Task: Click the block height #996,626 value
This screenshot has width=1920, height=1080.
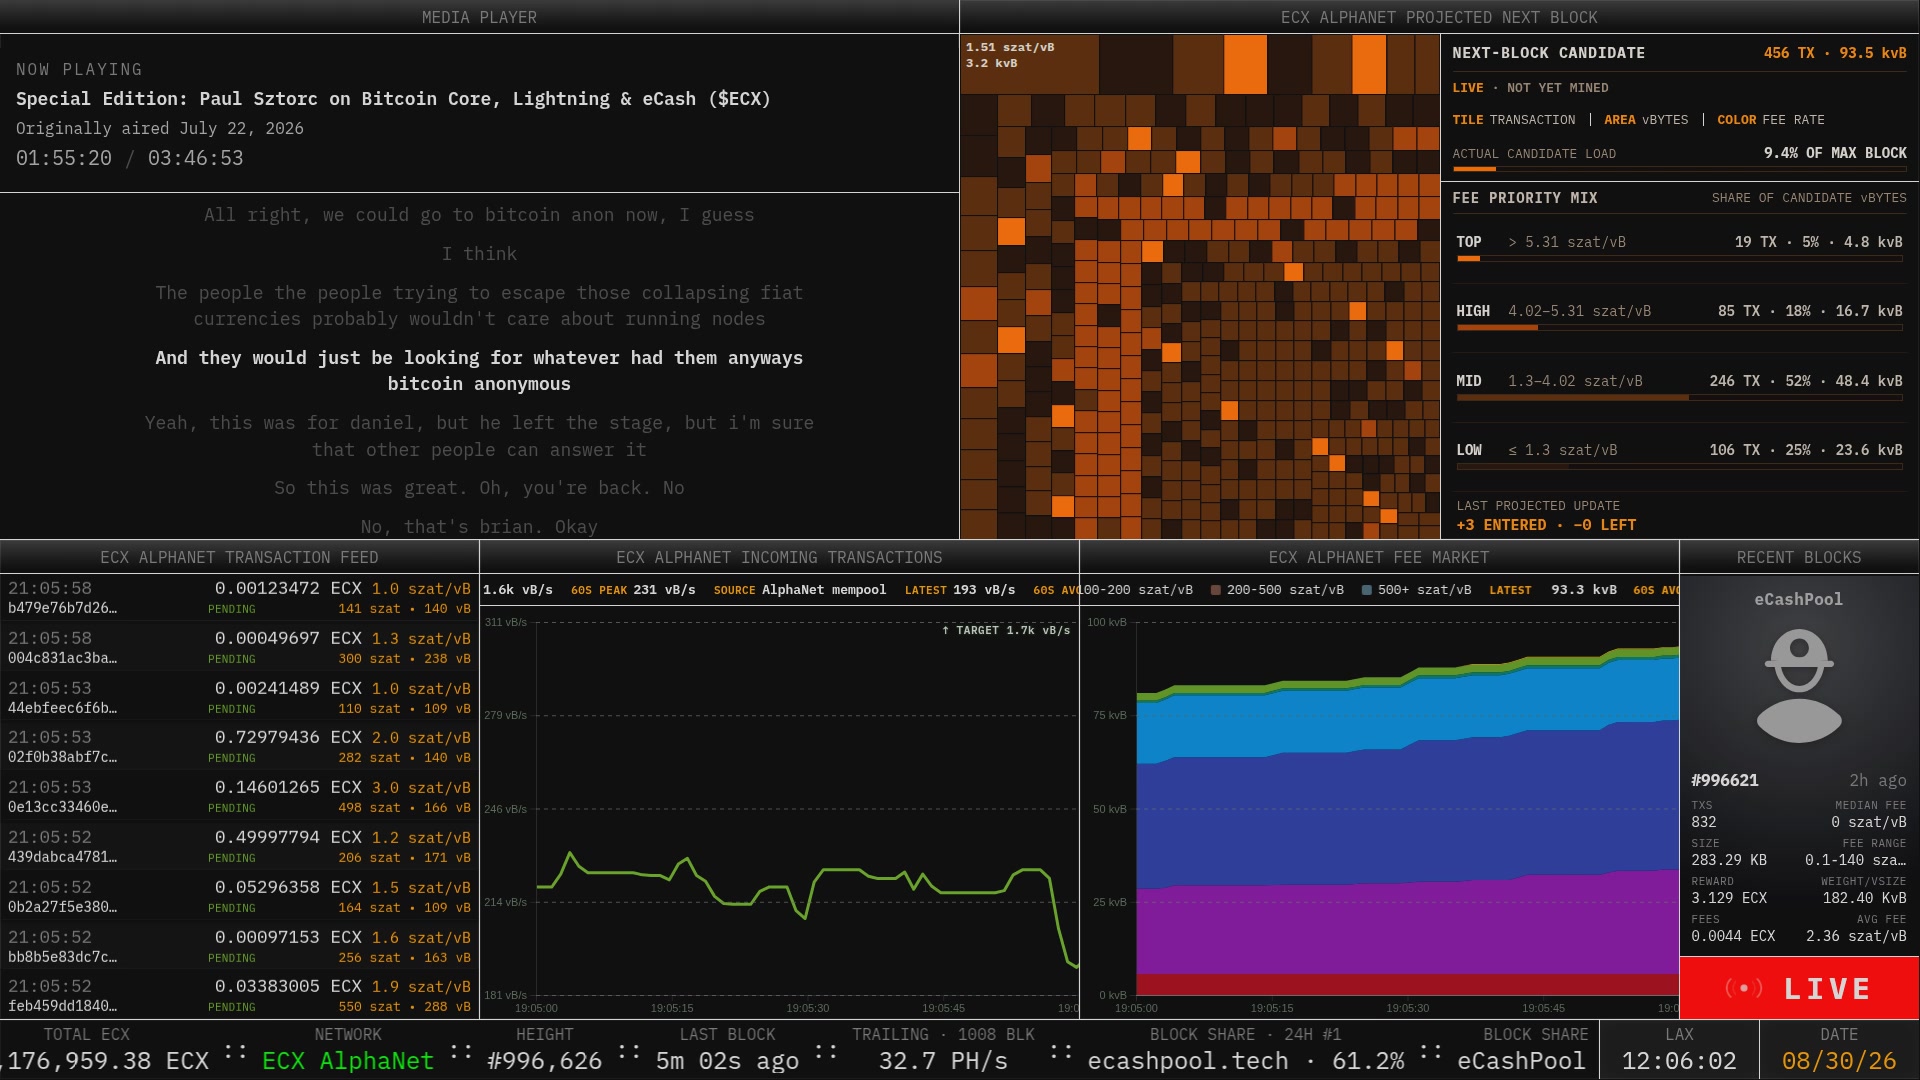Action: coord(544,1061)
